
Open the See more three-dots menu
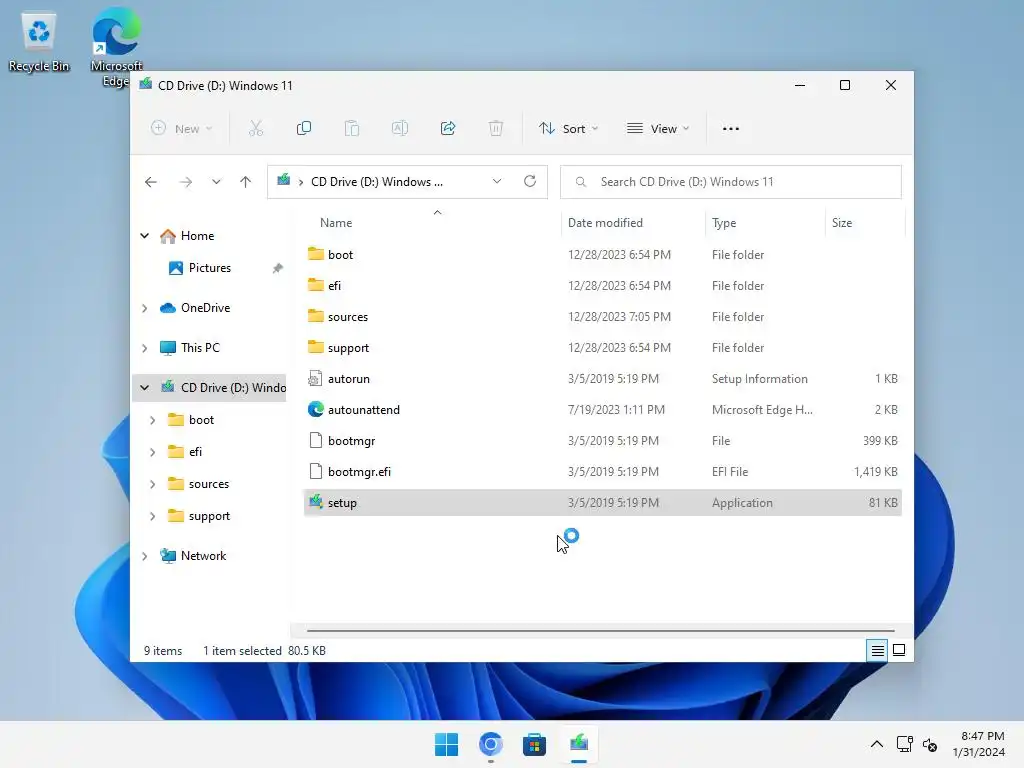coord(731,129)
